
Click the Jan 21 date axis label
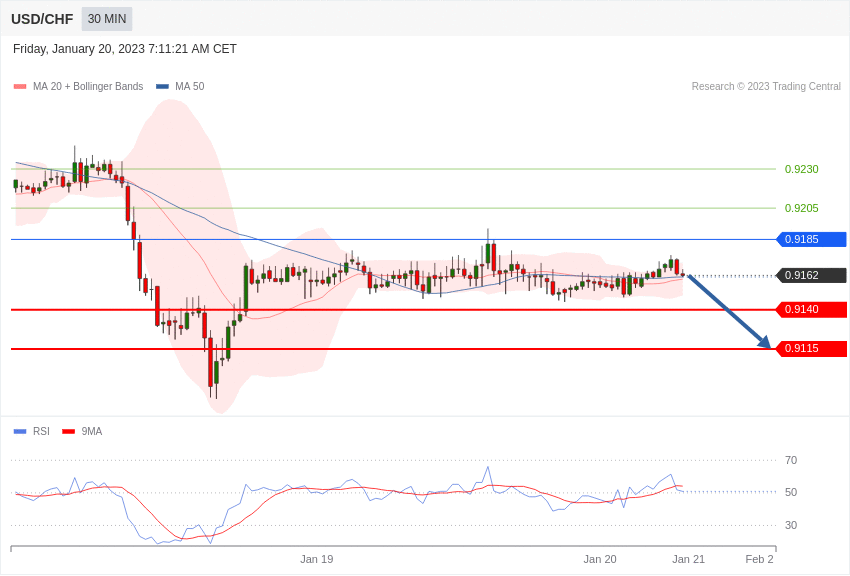point(688,559)
